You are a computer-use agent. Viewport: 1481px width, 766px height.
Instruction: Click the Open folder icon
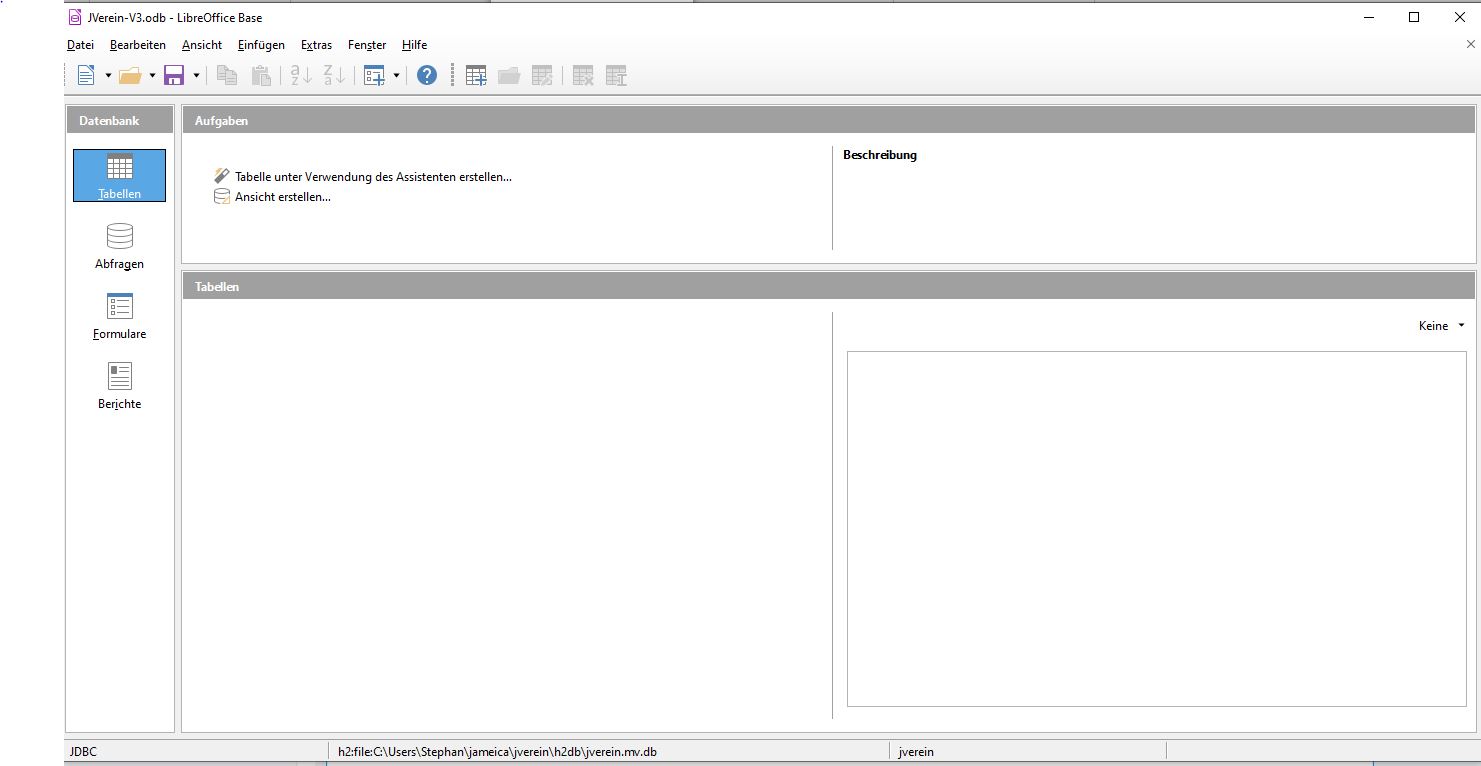coord(130,75)
